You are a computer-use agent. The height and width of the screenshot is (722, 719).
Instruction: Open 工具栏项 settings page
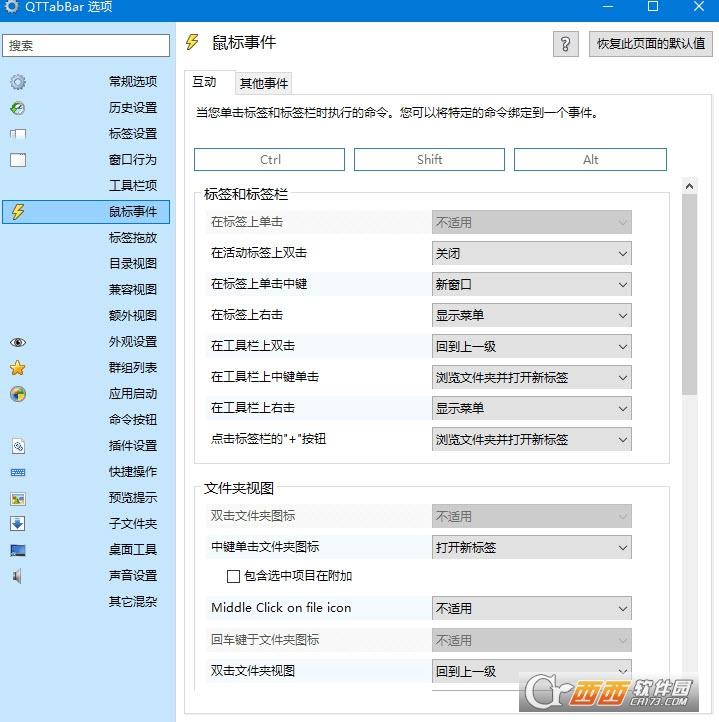coord(86,186)
